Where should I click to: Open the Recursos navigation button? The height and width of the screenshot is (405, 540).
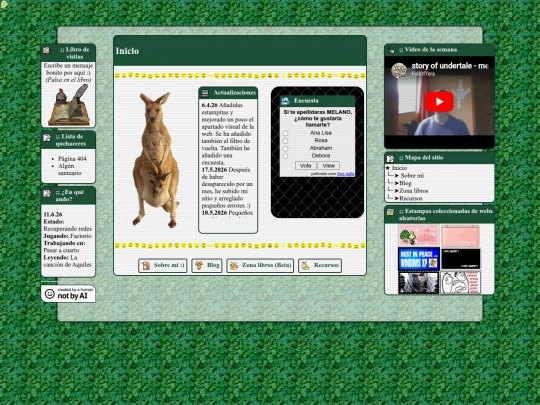coord(320,266)
